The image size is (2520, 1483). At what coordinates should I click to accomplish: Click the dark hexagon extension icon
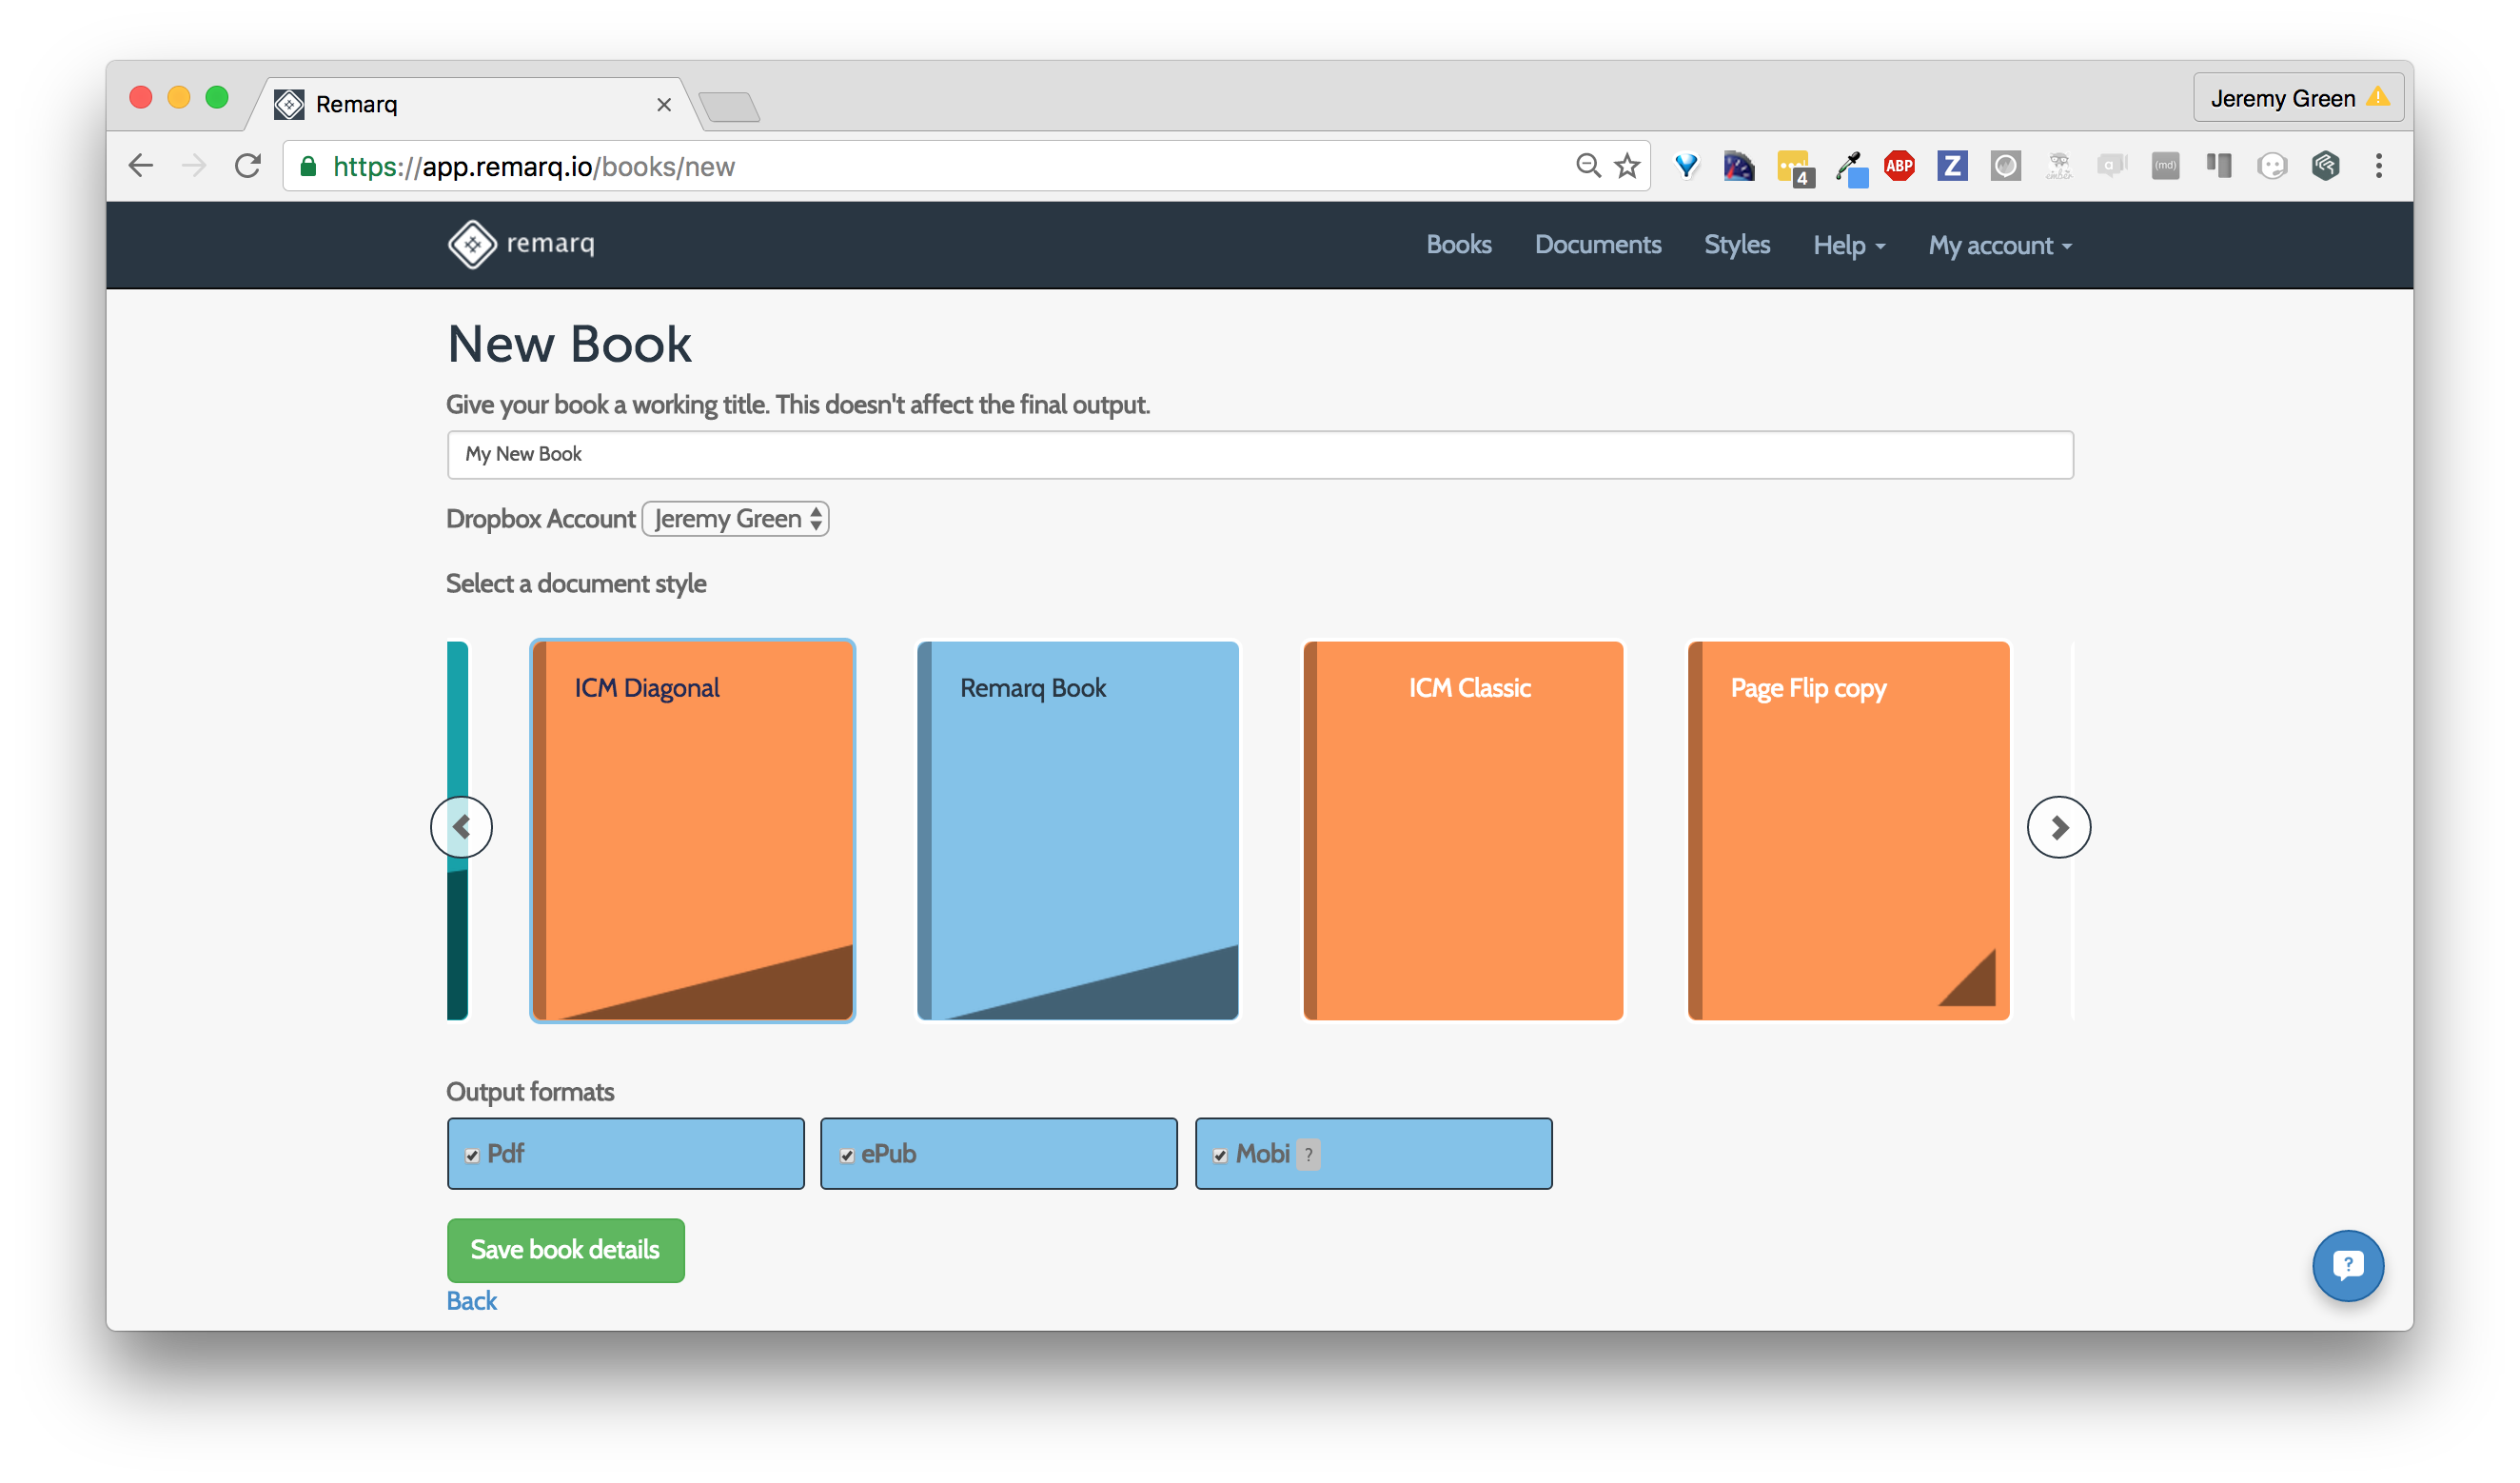coord(2325,166)
